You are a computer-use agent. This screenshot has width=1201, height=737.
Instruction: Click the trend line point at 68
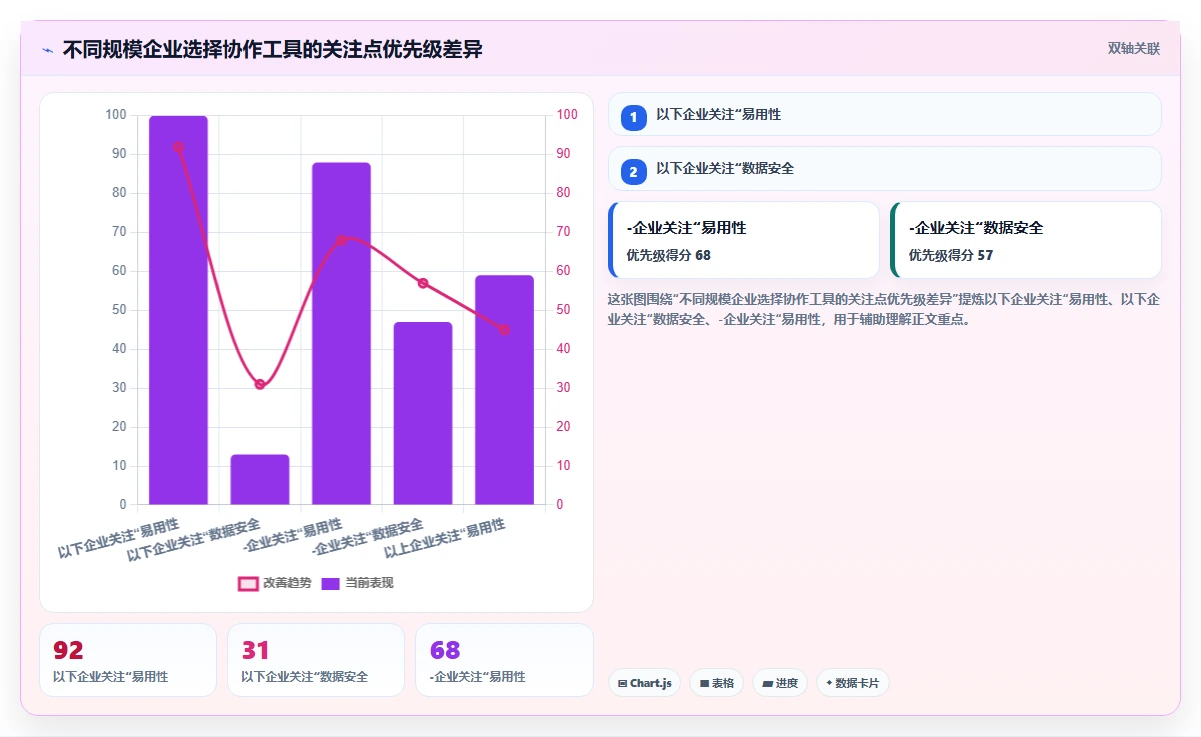click(x=341, y=240)
